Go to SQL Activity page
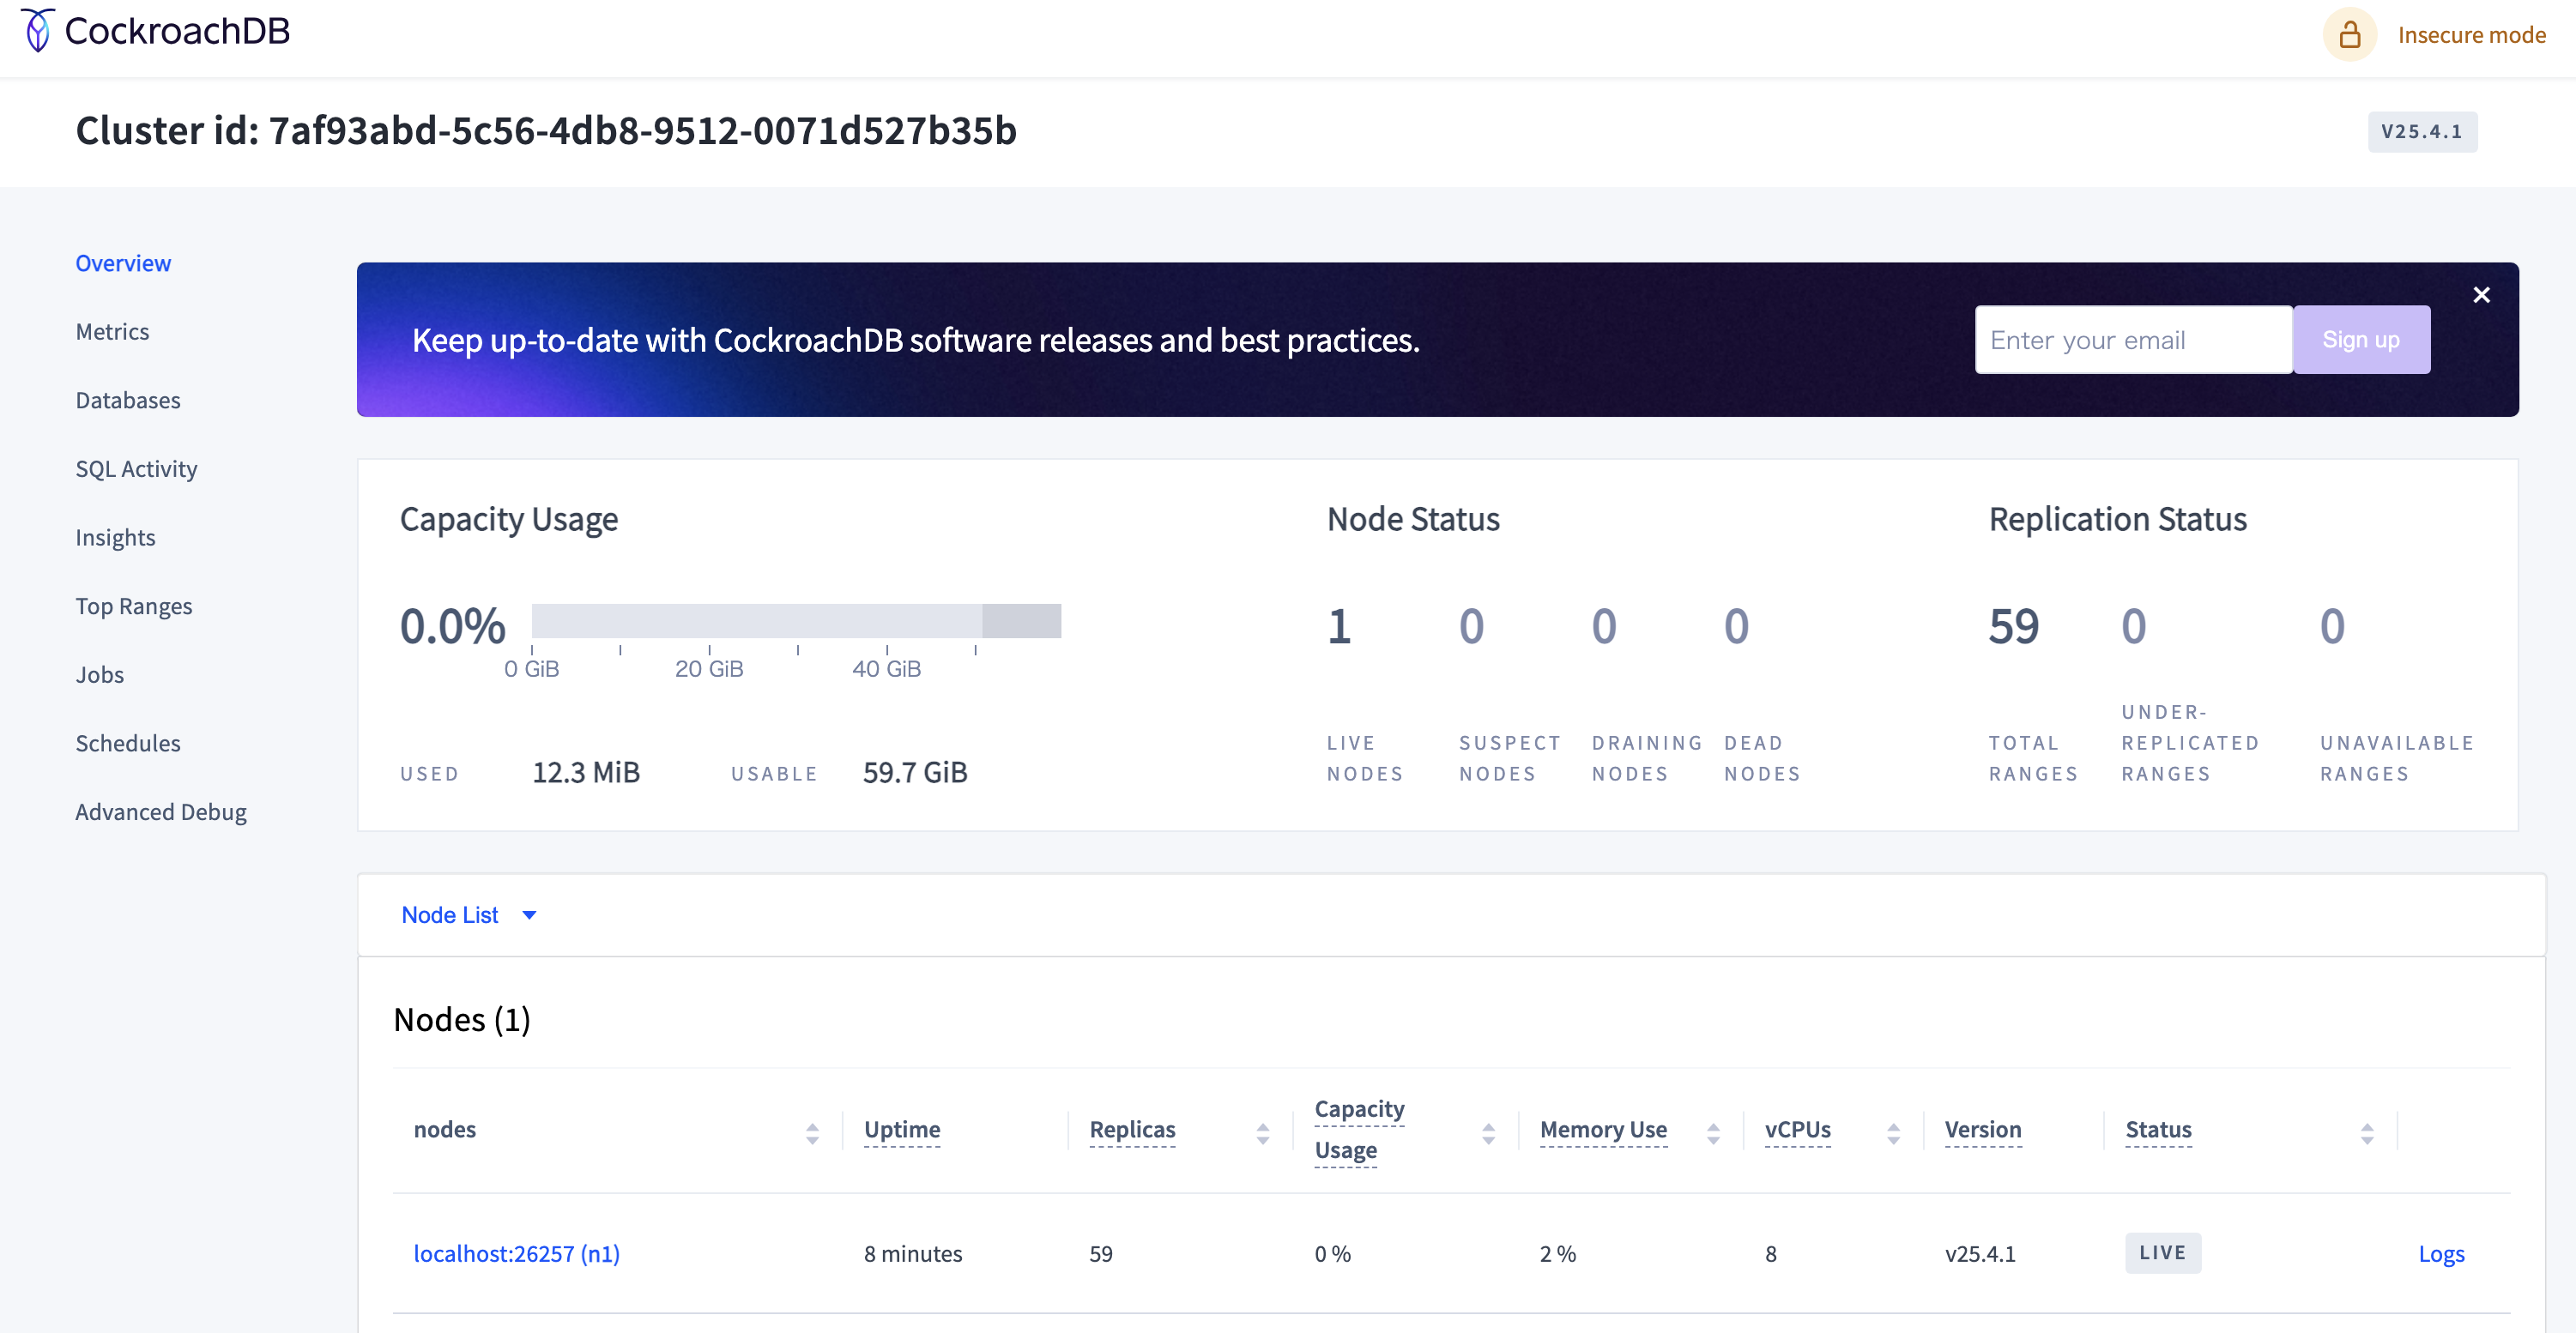This screenshot has width=2576, height=1333. [136, 469]
